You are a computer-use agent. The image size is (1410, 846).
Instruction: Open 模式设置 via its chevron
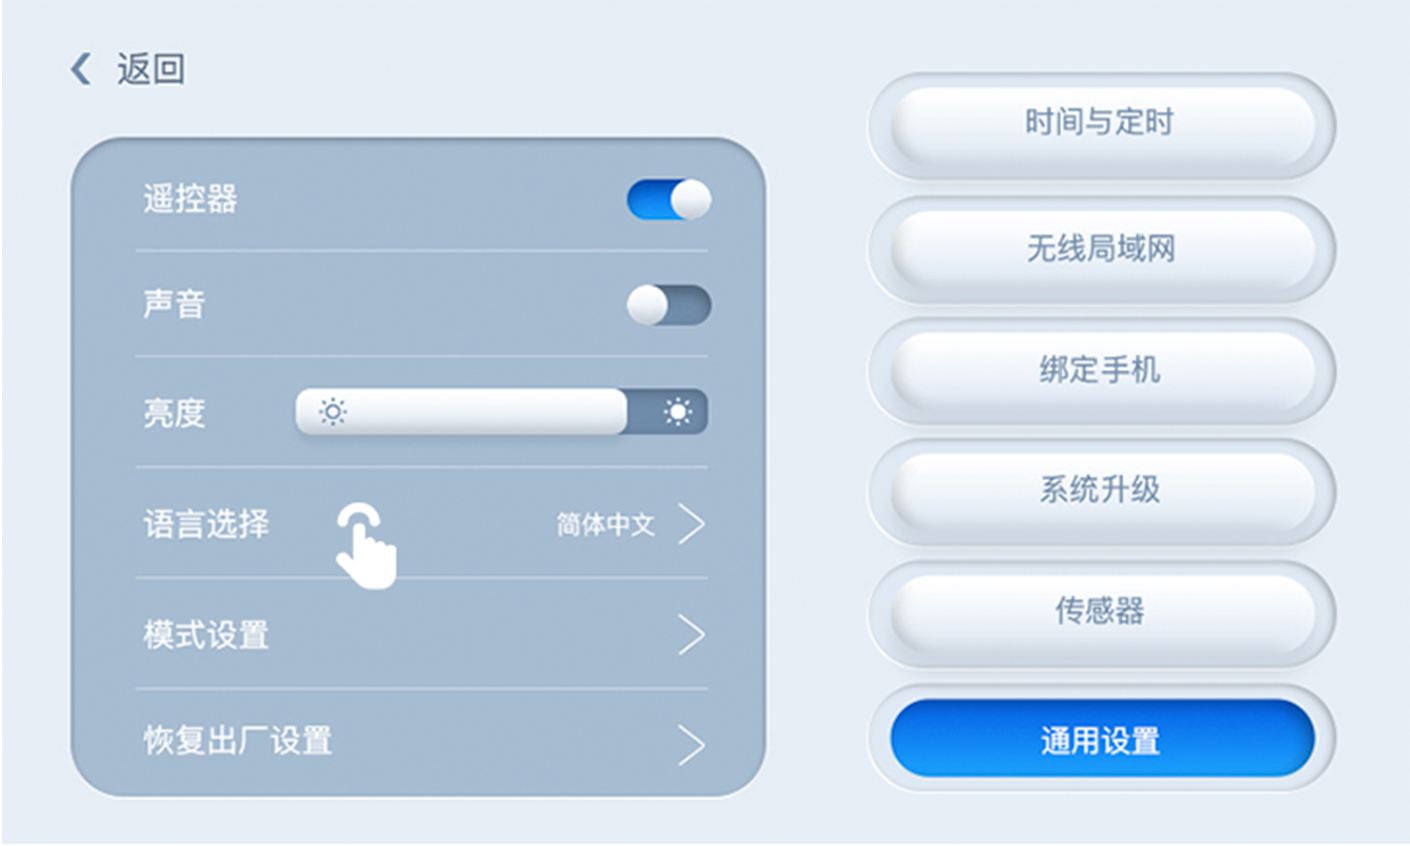[692, 634]
